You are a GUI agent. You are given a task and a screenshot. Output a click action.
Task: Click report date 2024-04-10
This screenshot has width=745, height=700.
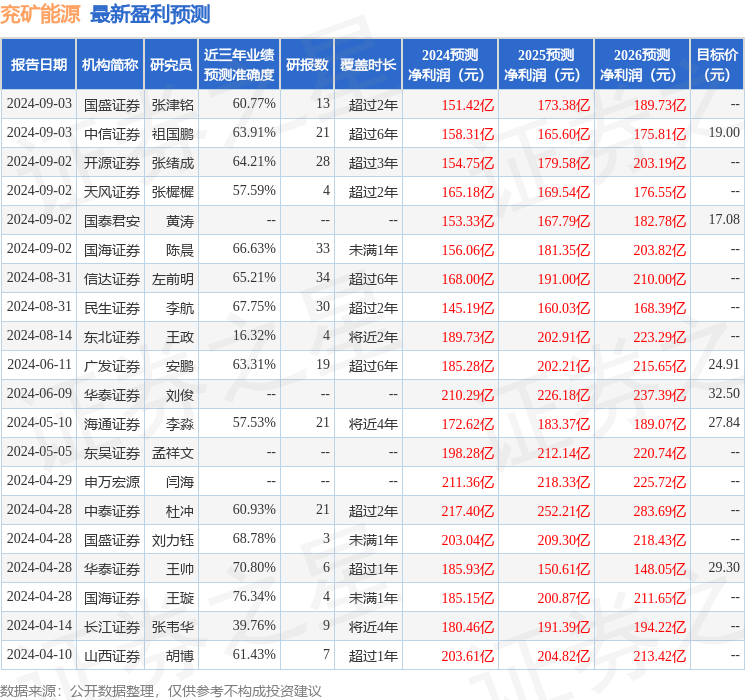[39, 654]
